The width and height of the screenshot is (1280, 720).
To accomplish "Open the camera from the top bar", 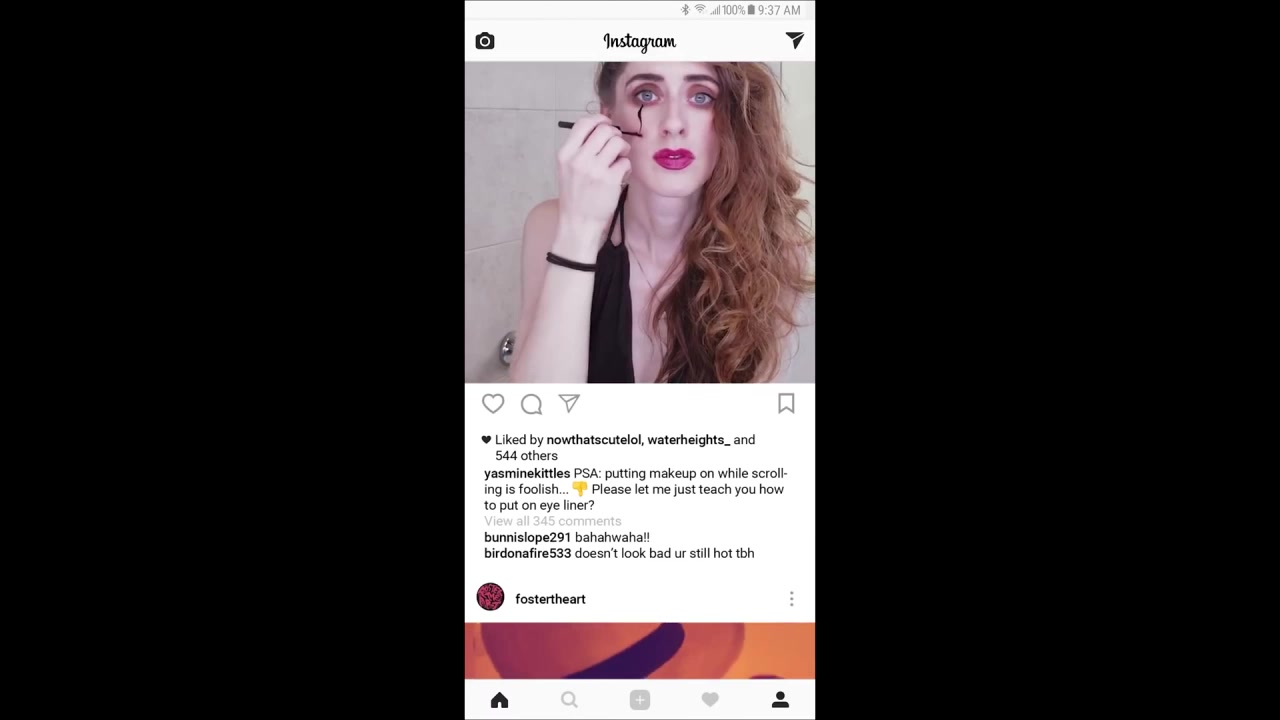I will pyautogui.click(x=485, y=41).
